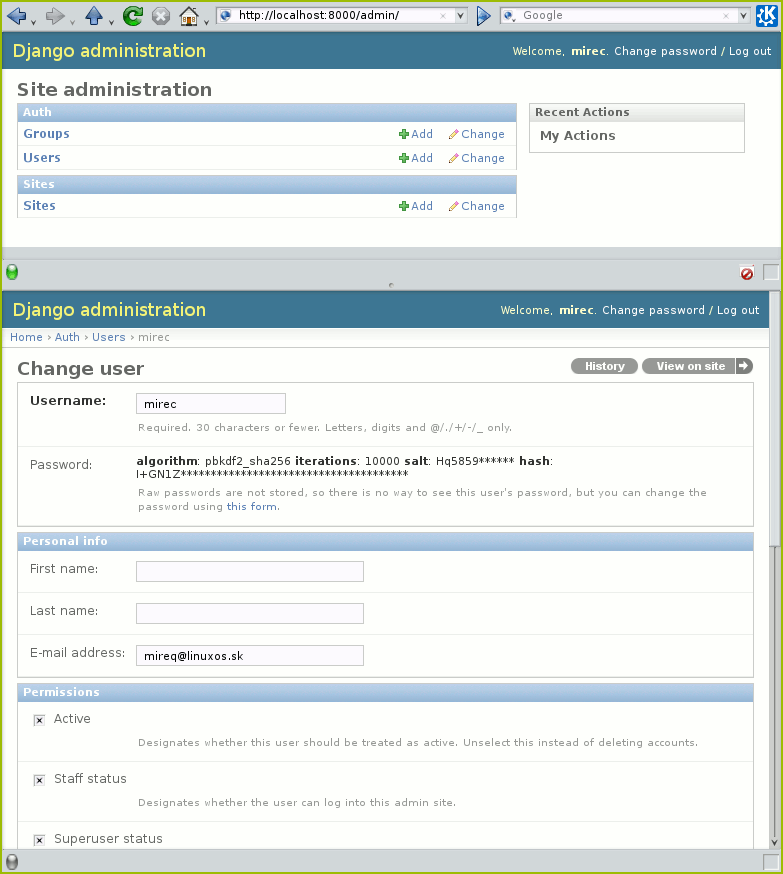Expand the address bar URL dropdown
Viewport: 783px width, 874px height.
click(460, 16)
